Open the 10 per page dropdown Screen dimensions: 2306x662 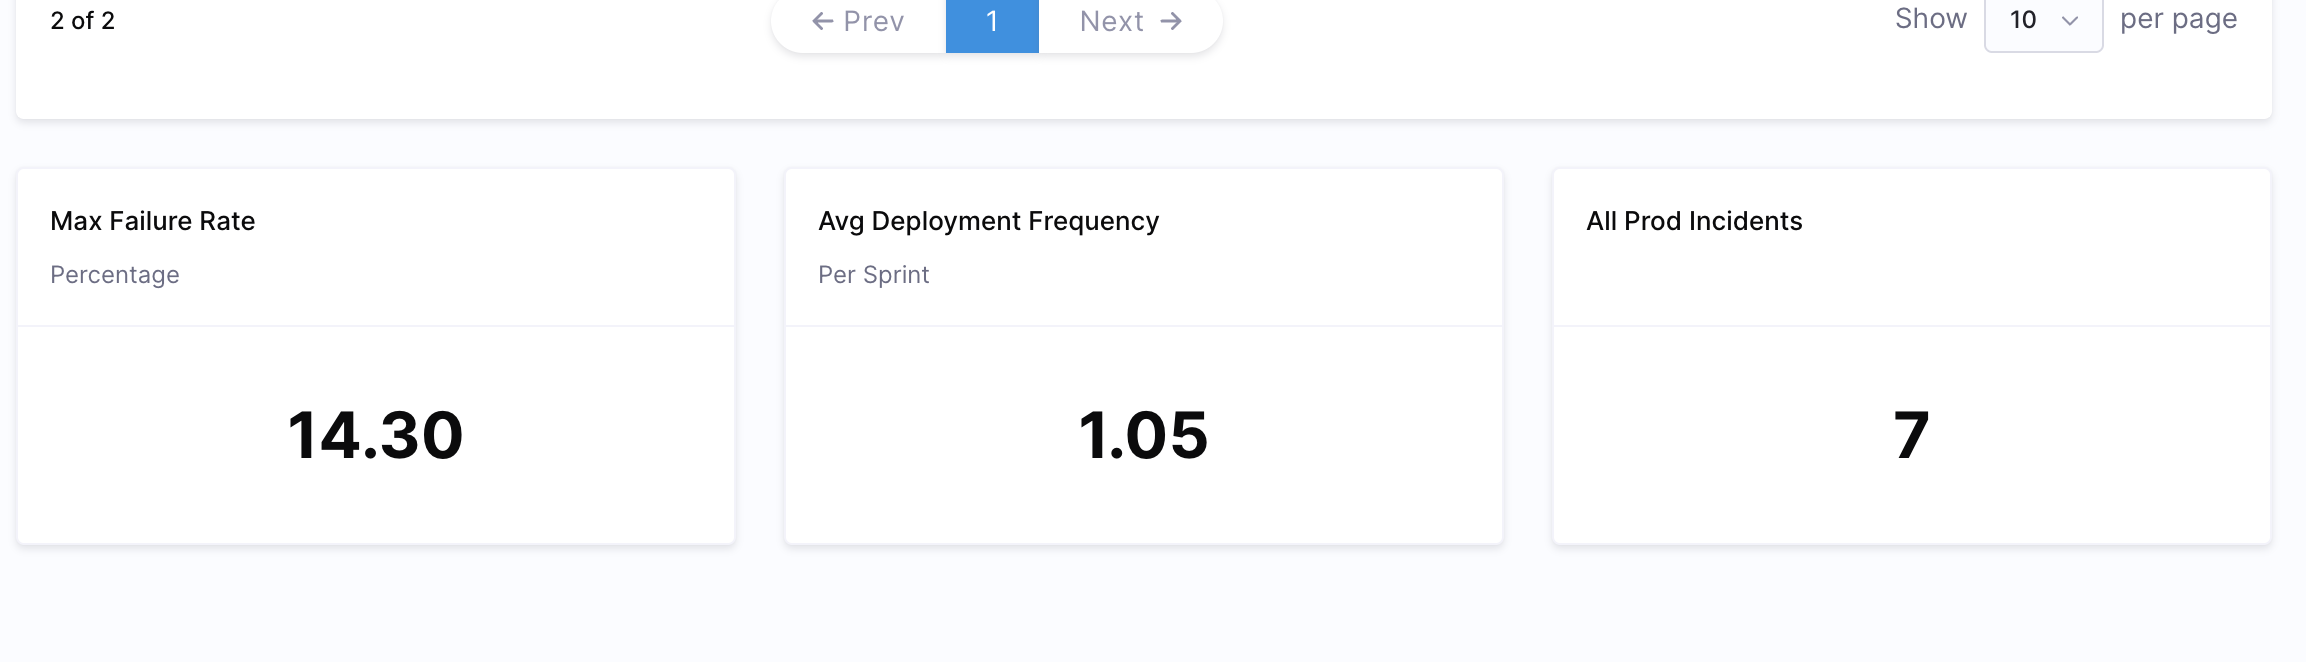click(x=2043, y=21)
